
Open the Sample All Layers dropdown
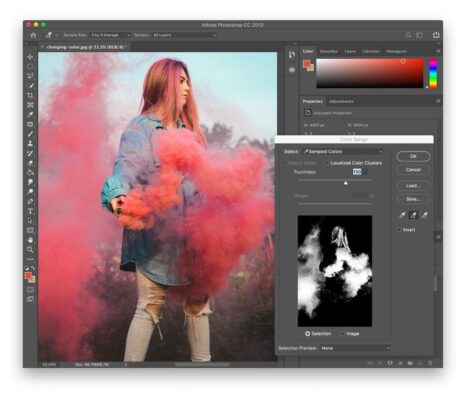click(184, 35)
